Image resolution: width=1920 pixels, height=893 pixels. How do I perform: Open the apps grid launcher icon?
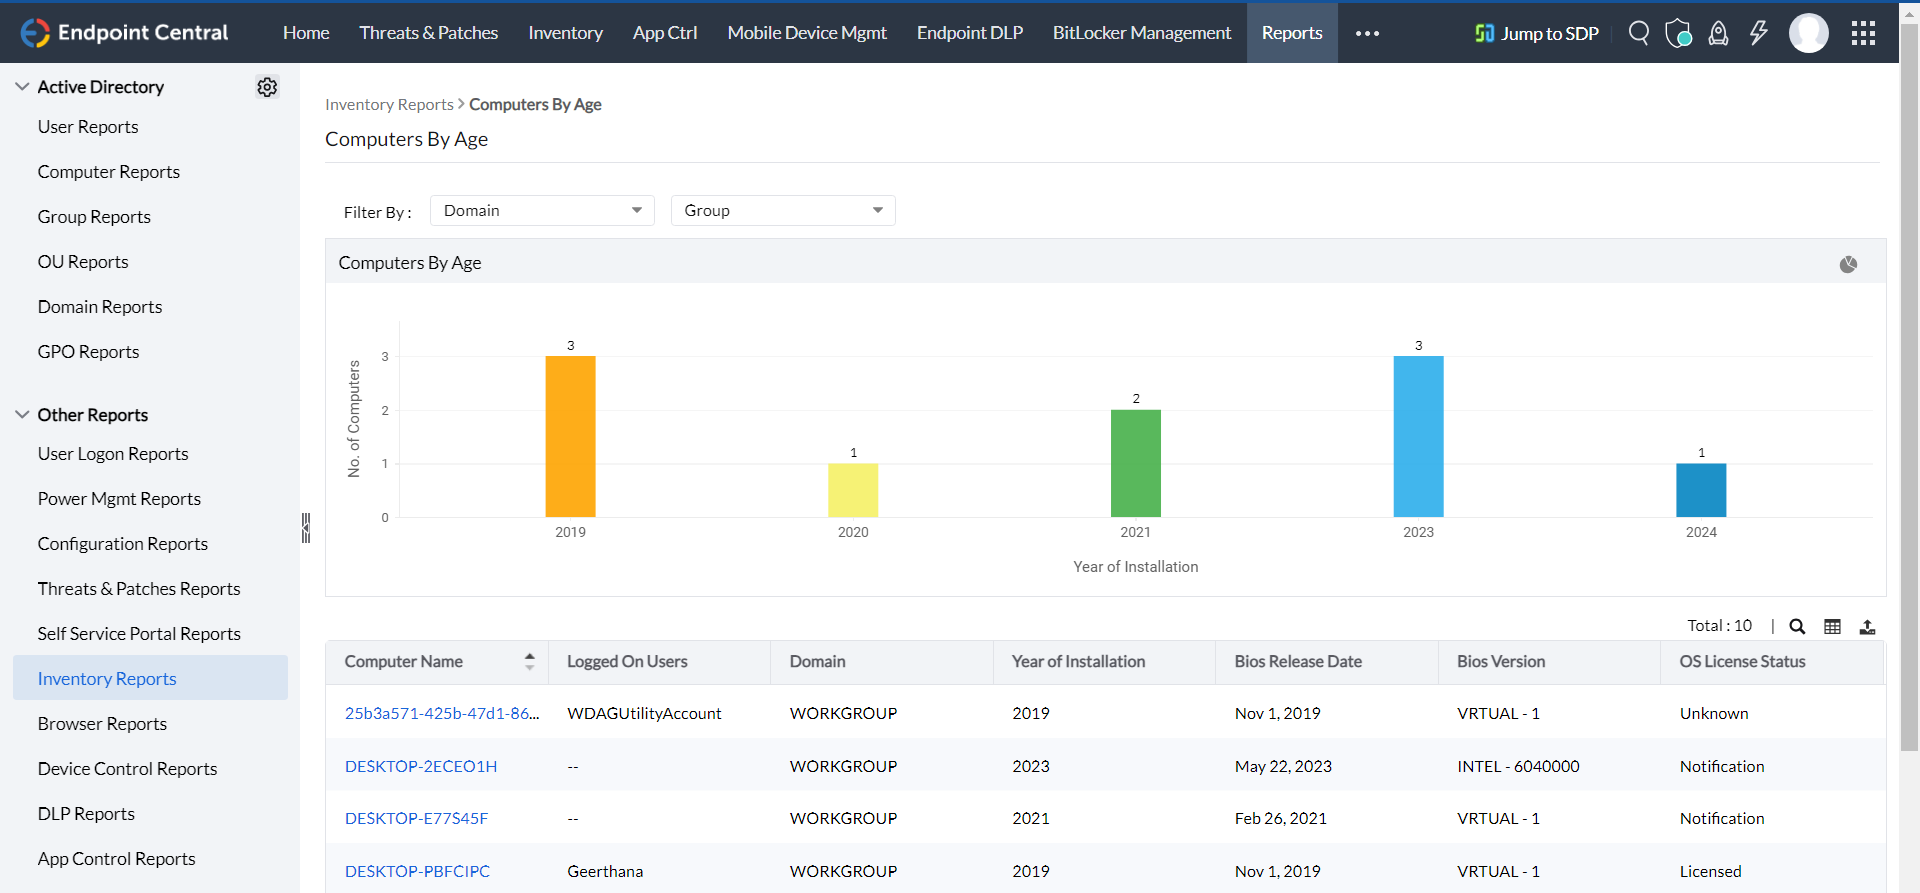click(1863, 33)
